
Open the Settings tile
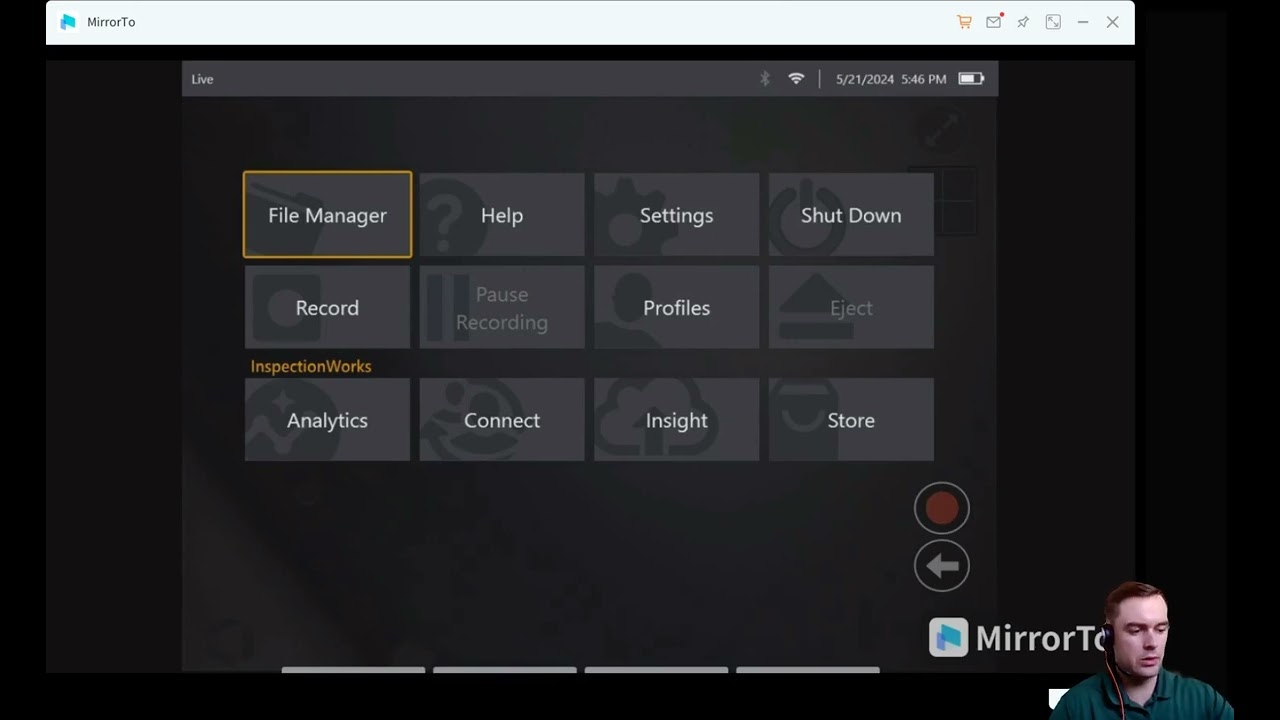pyautogui.click(x=677, y=215)
